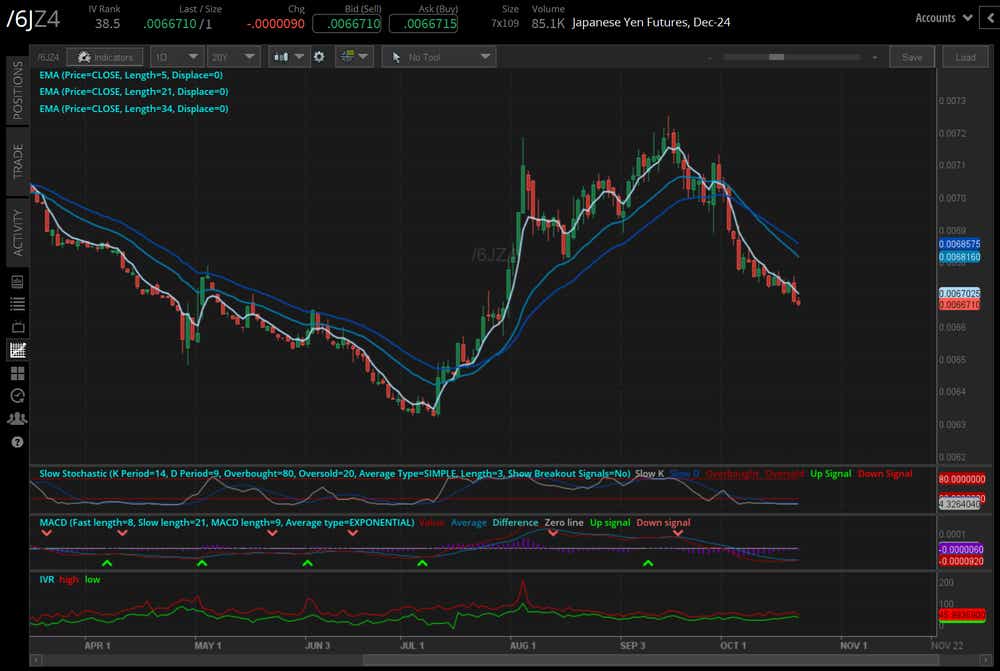Open the chart view in sidebar

pos(17,350)
